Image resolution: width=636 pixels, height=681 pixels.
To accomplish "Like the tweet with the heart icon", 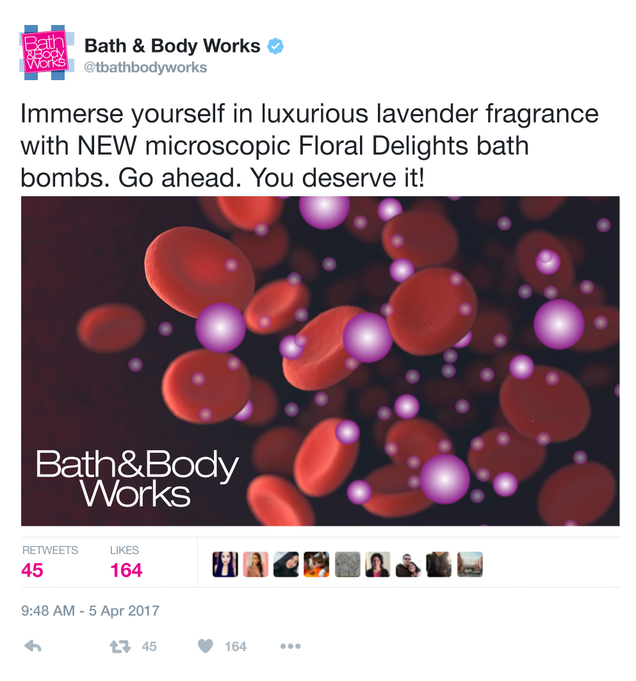I will (205, 646).
